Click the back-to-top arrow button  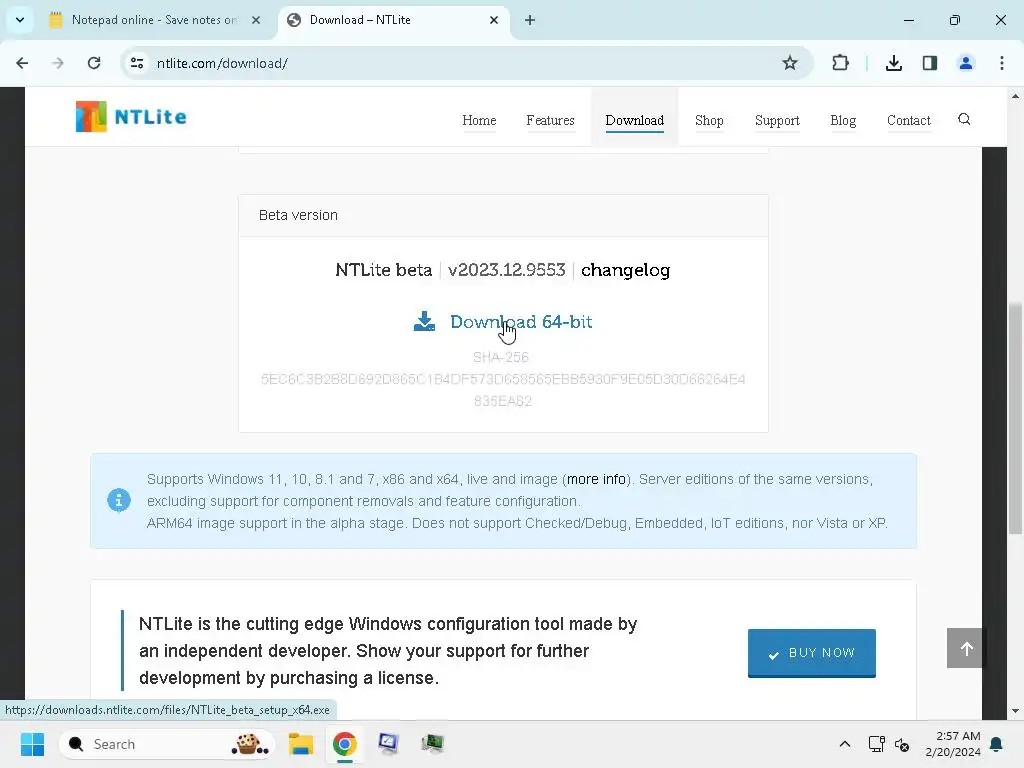click(967, 648)
